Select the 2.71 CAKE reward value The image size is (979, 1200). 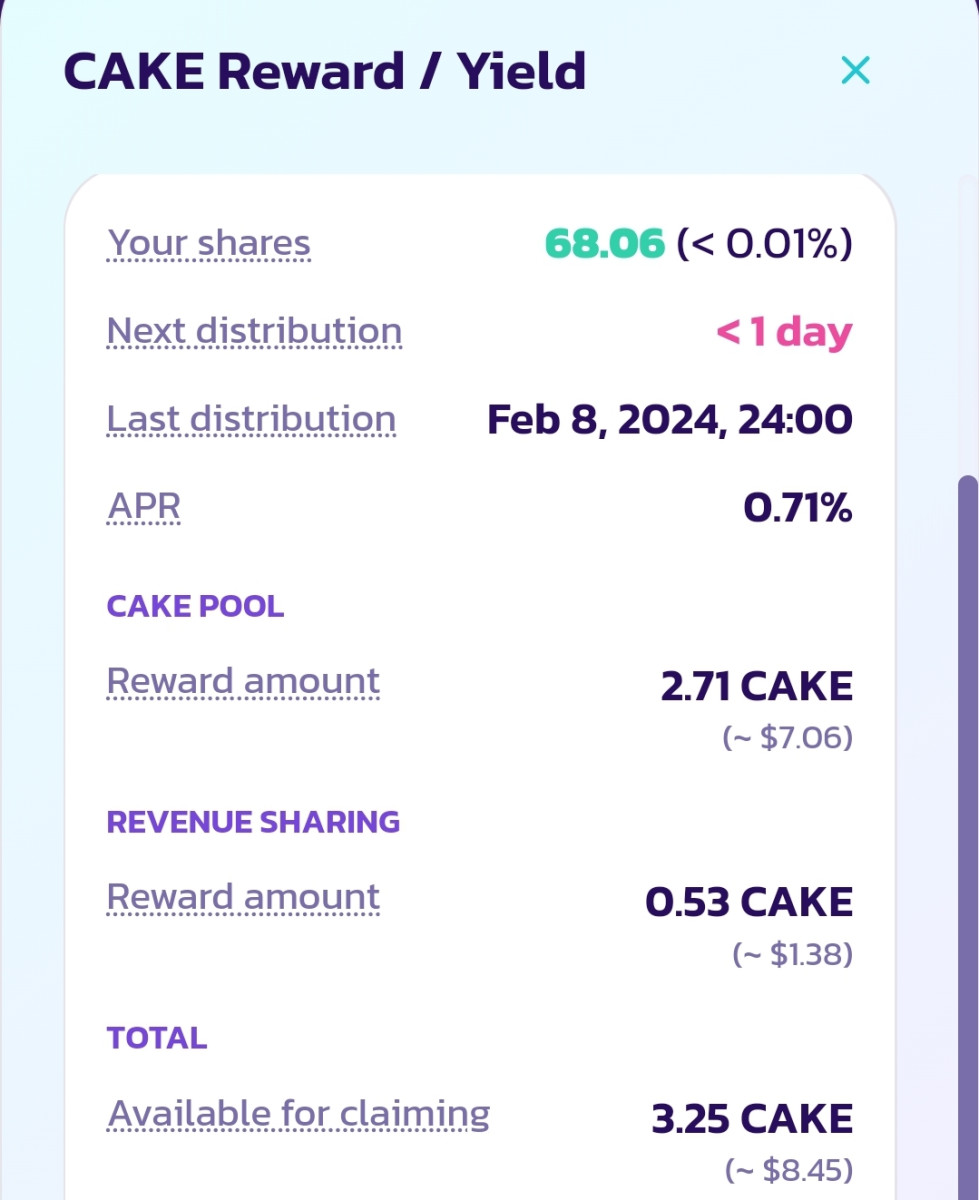(x=756, y=687)
